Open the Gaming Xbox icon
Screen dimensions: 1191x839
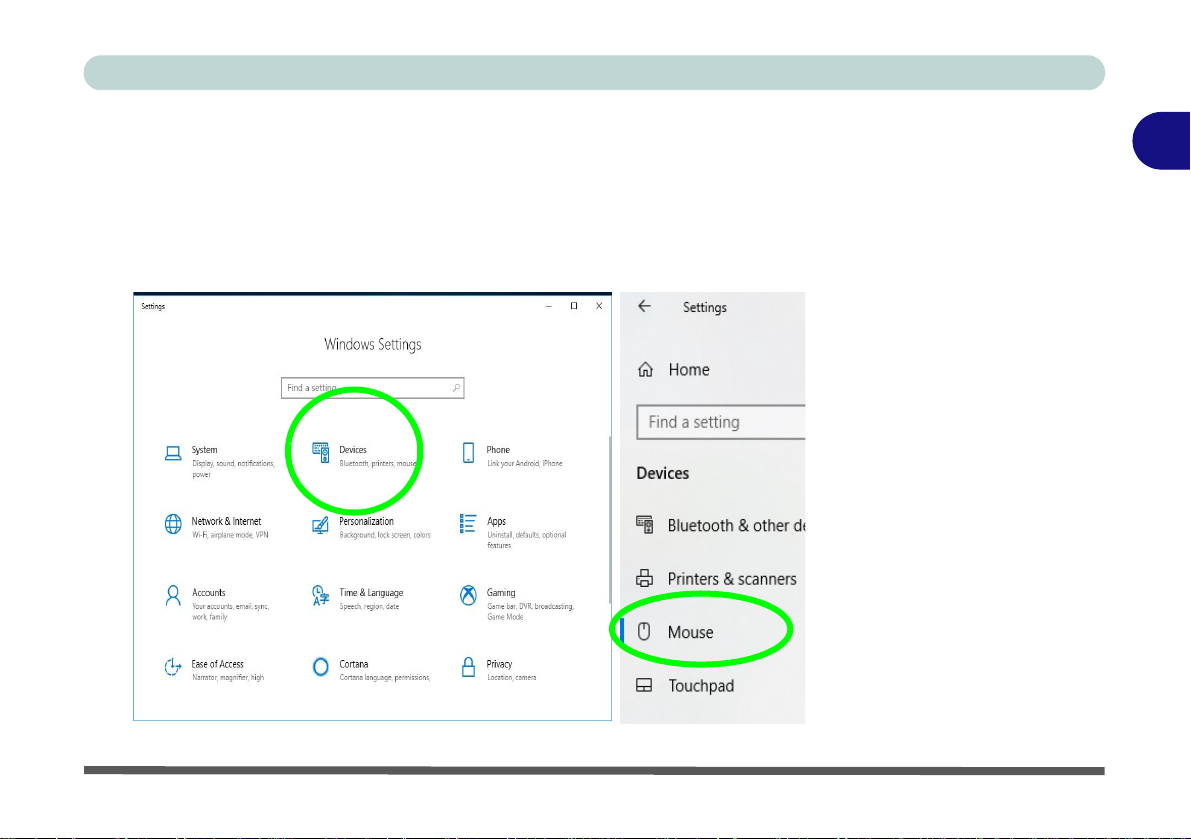pyautogui.click(x=468, y=595)
